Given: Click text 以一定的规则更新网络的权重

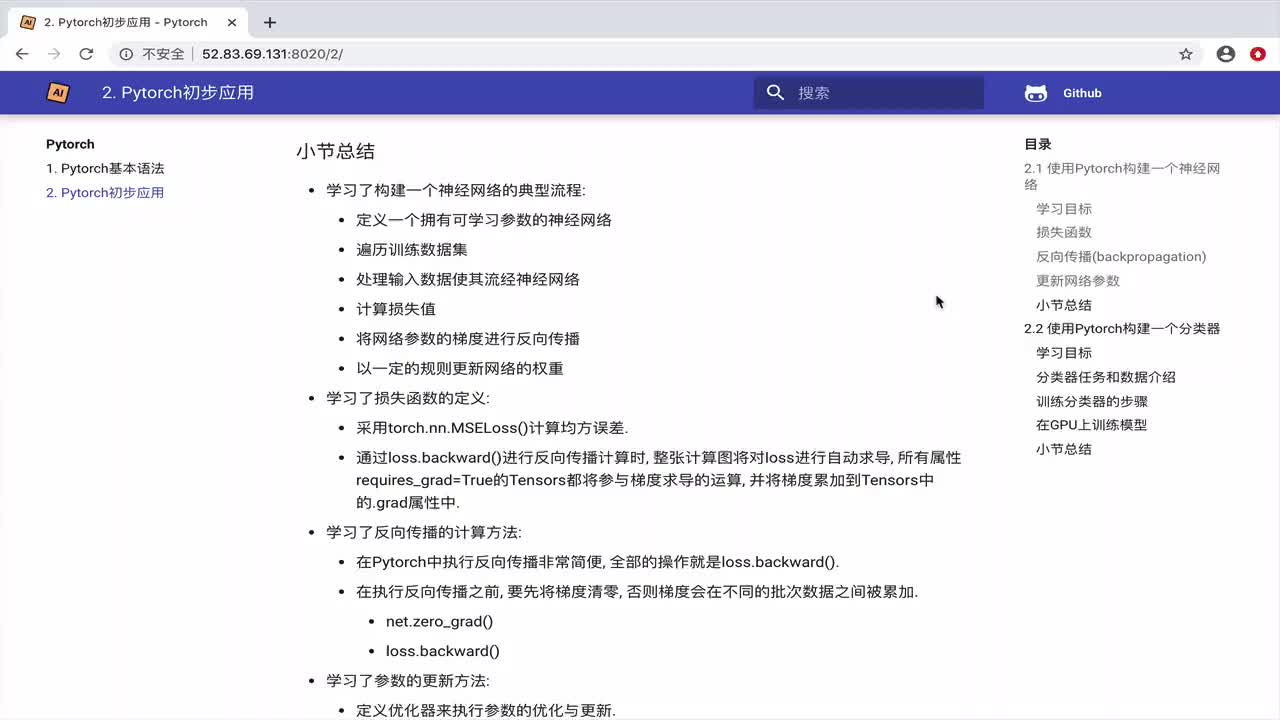Looking at the screenshot, I should [460, 369].
